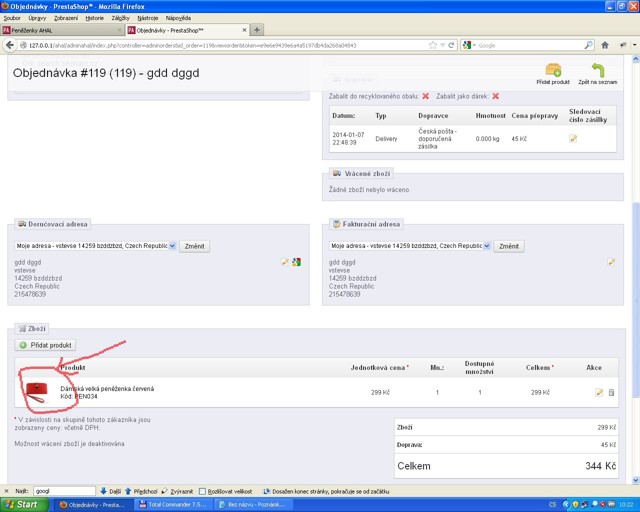Find next with Další arrow
640x512 pixels.
[111, 491]
